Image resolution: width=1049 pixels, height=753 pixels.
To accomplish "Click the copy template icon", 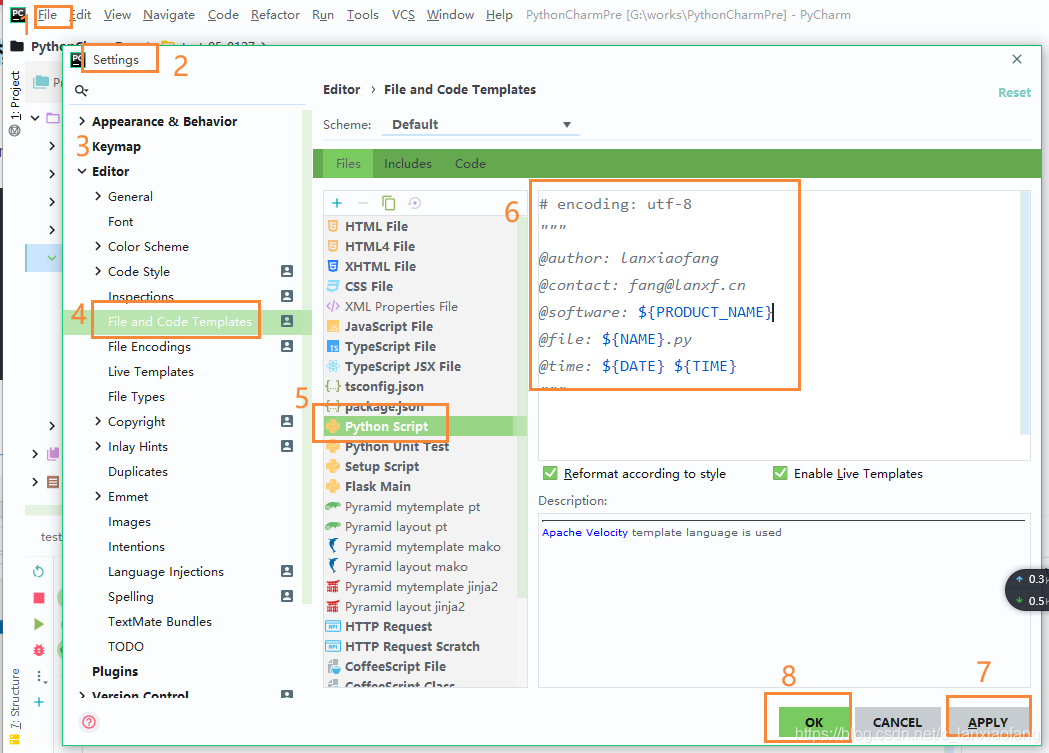I will pyautogui.click(x=388, y=203).
